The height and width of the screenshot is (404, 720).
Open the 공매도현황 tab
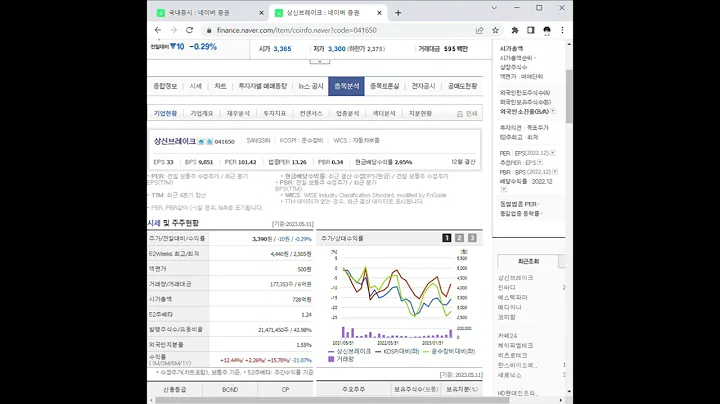[x=462, y=86]
